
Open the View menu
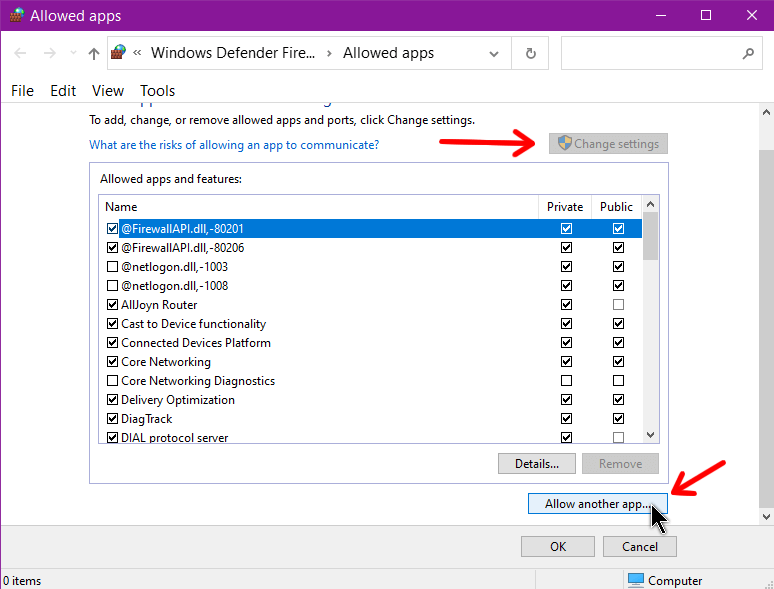point(108,91)
